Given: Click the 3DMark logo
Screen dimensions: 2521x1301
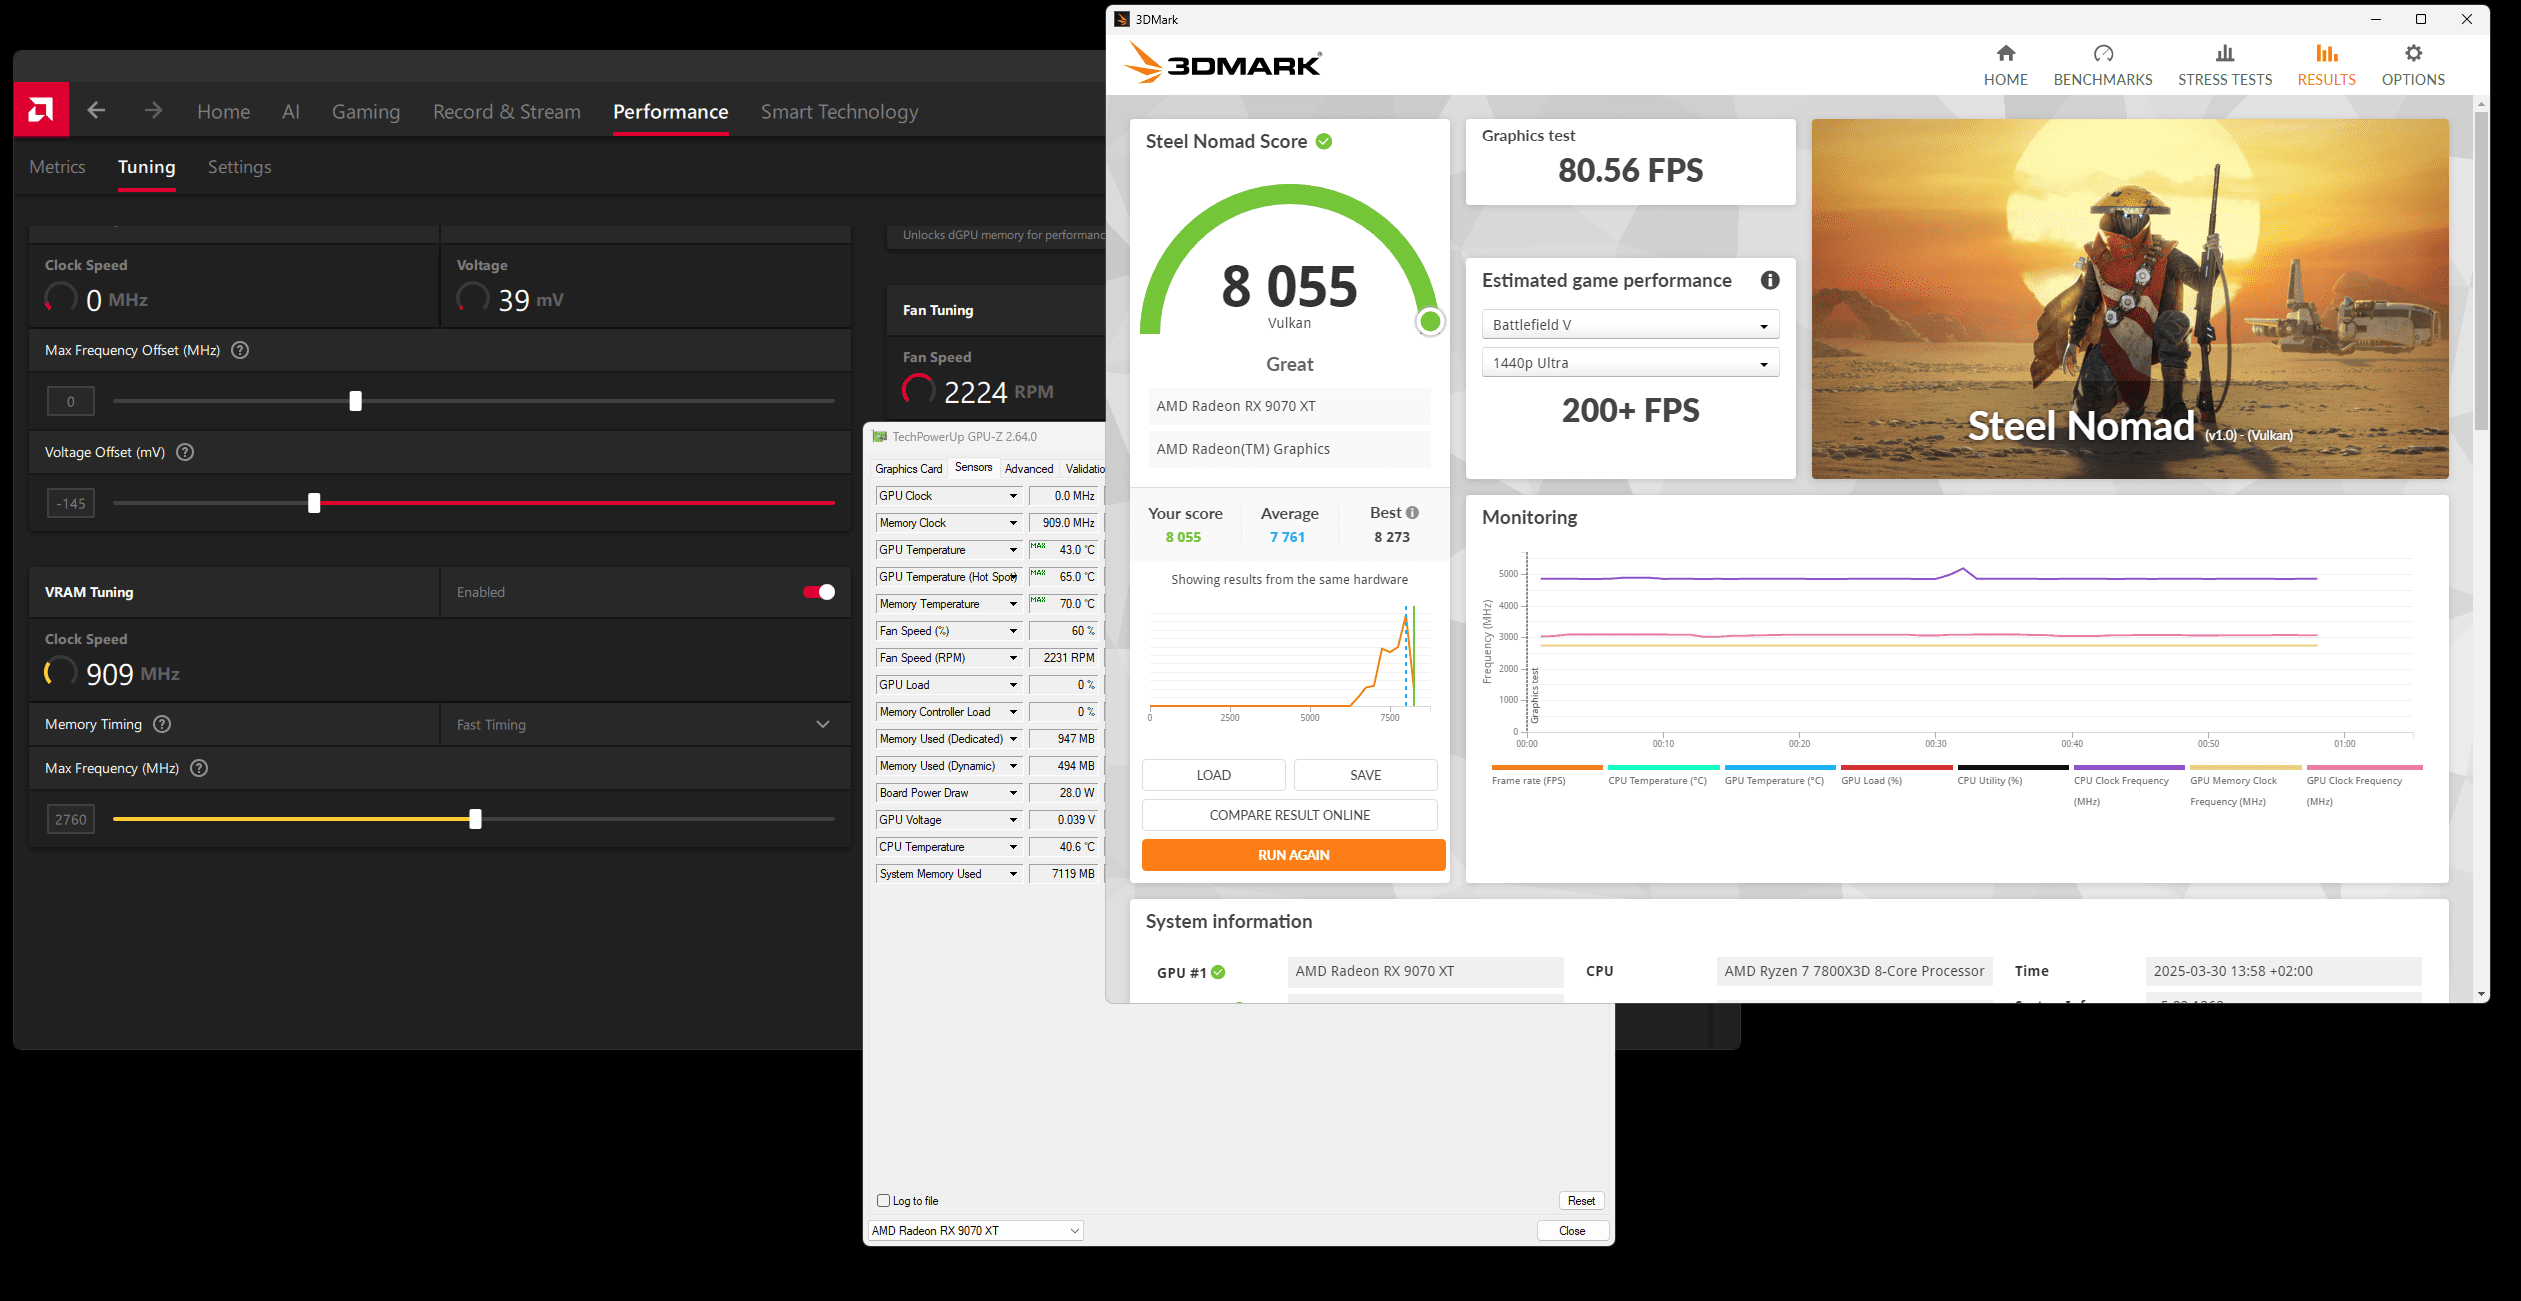Looking at the screenshot, I should click(x=1221, y=63).
